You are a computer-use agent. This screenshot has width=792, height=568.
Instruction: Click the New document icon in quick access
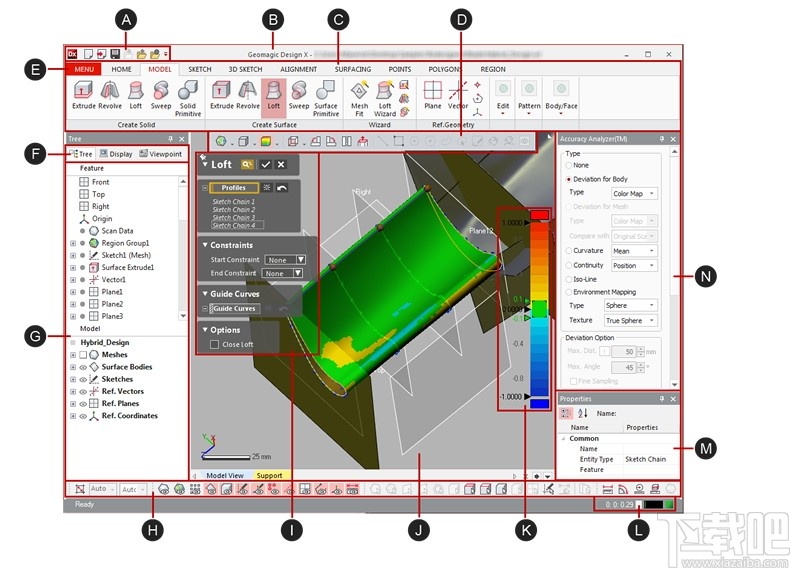[x=88, y=54]
